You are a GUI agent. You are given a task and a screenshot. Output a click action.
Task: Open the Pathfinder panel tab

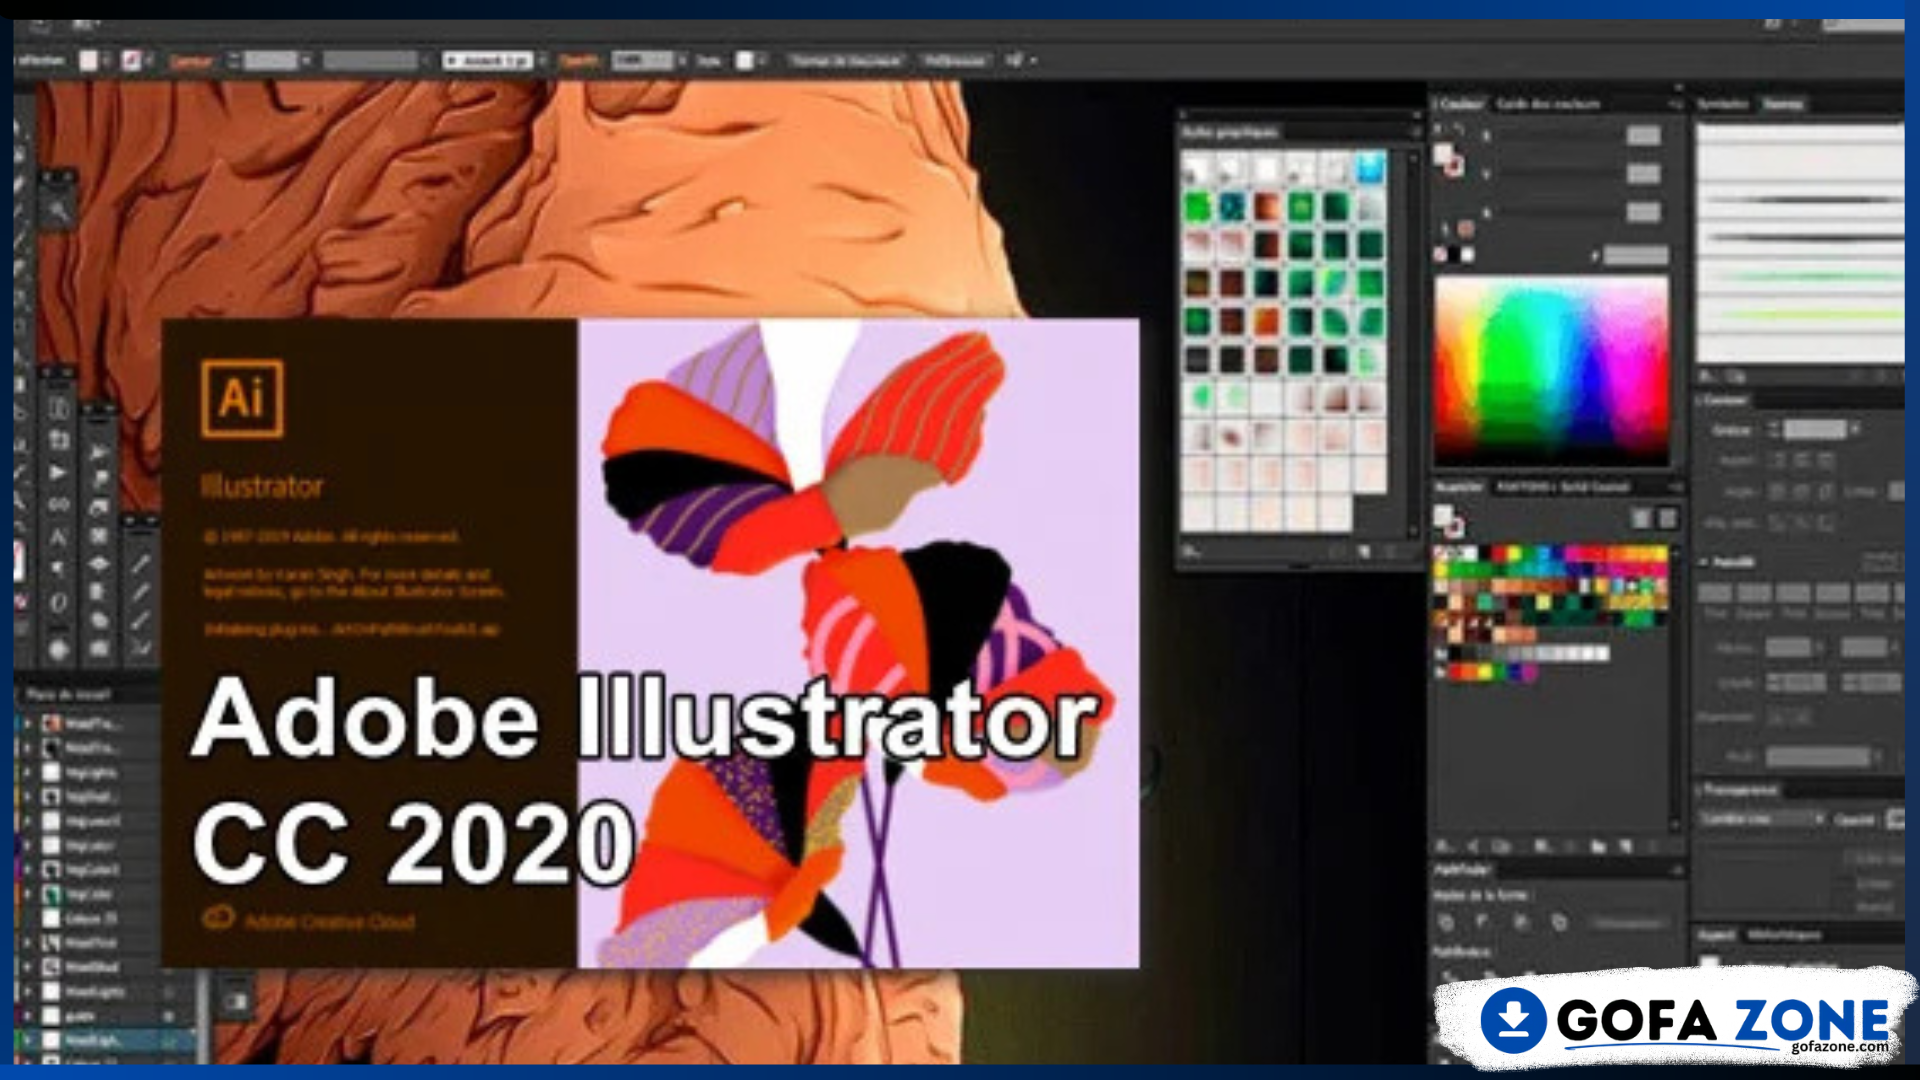[x=1461, y=869]
